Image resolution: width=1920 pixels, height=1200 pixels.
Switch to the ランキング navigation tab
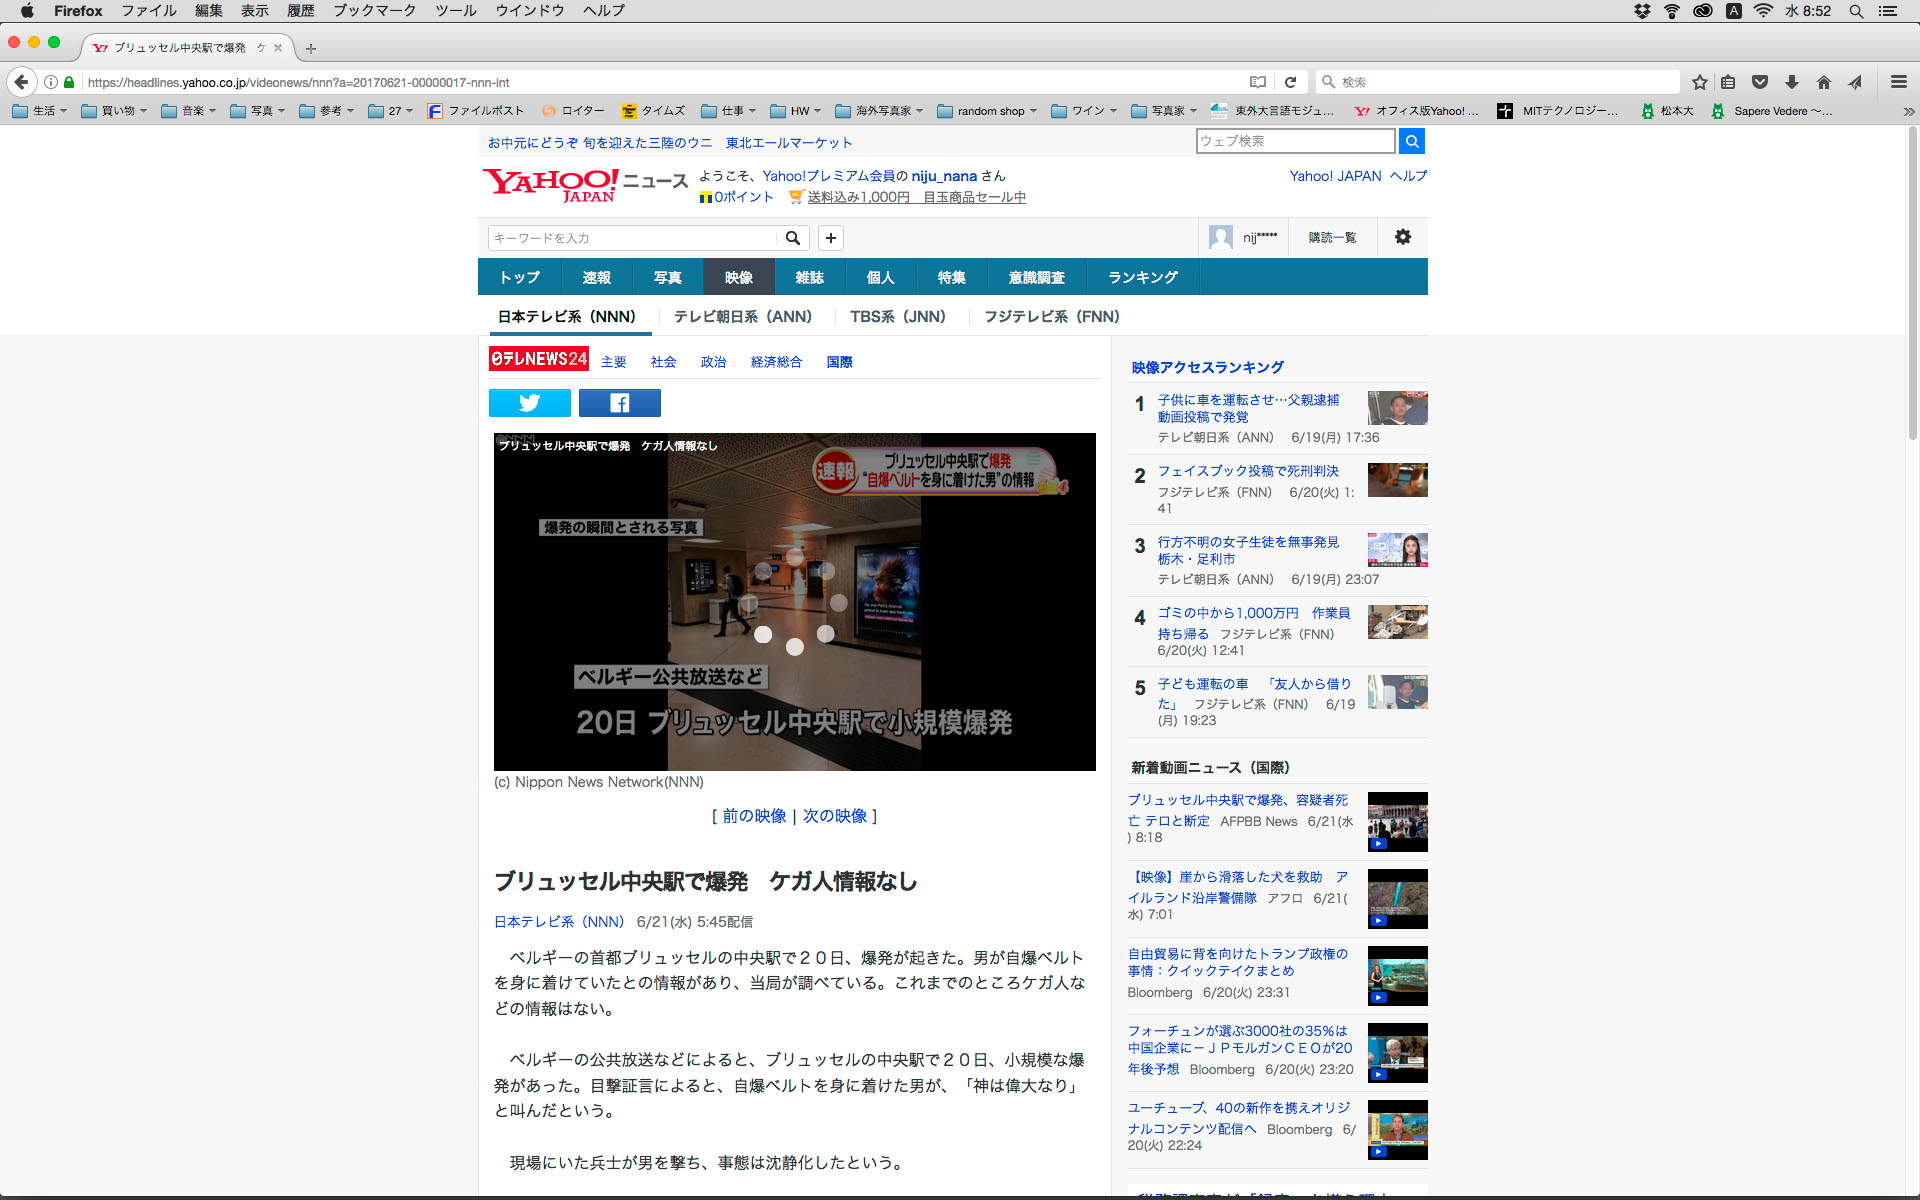pos(1142,277)
